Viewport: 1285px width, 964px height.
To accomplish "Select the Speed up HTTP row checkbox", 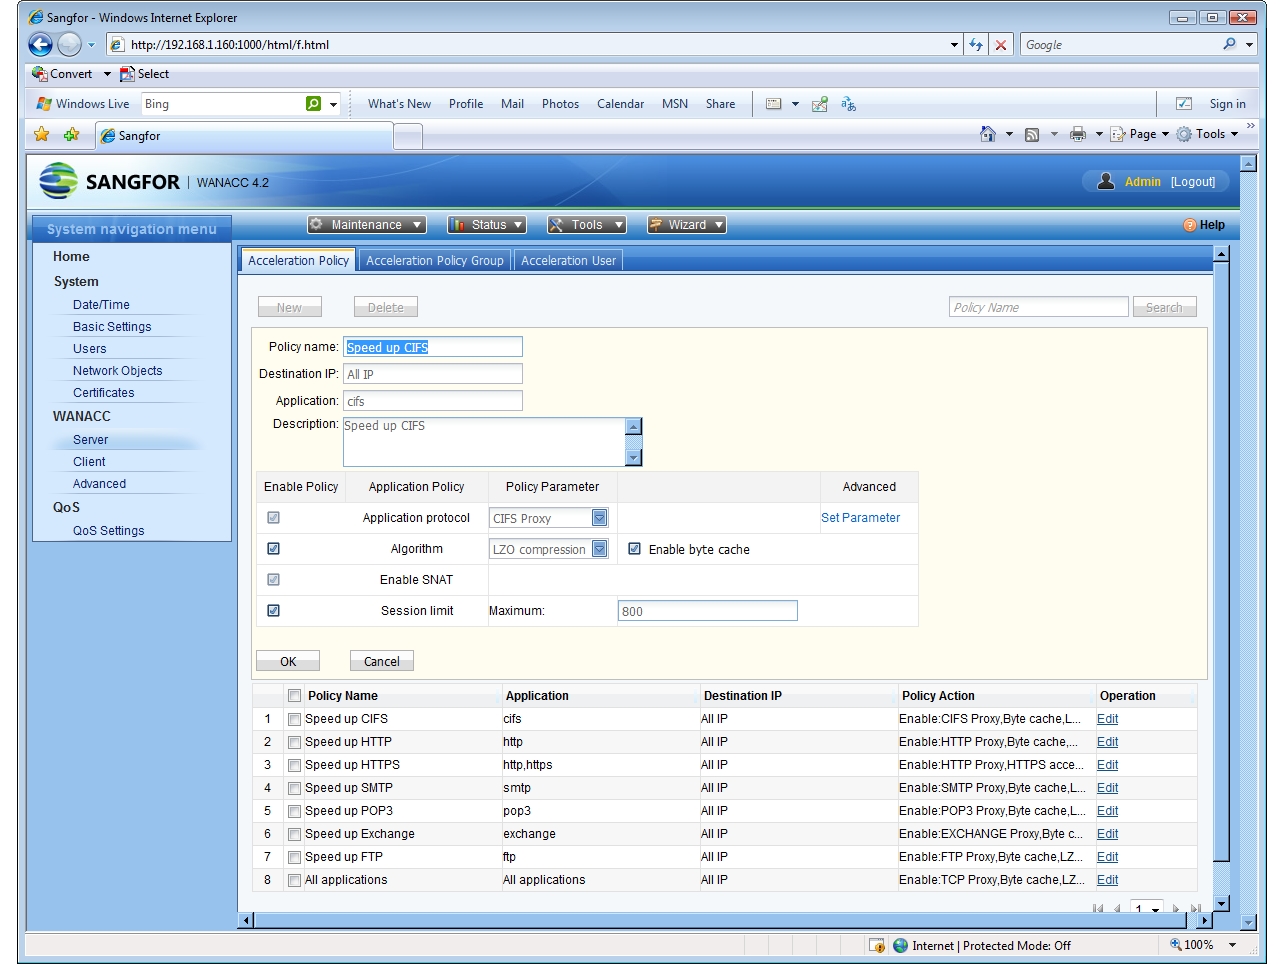I will [x=294, y=742].
